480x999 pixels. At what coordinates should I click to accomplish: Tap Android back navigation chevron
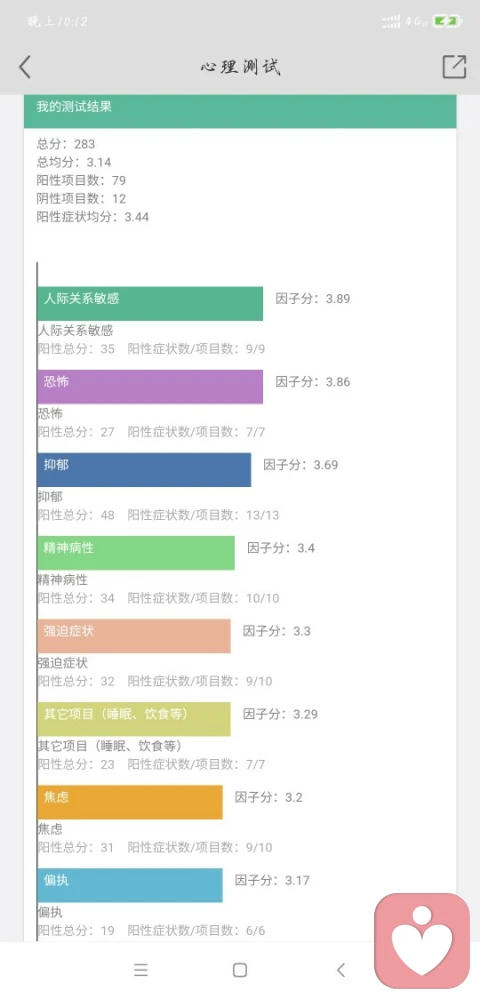pos(340,970)
